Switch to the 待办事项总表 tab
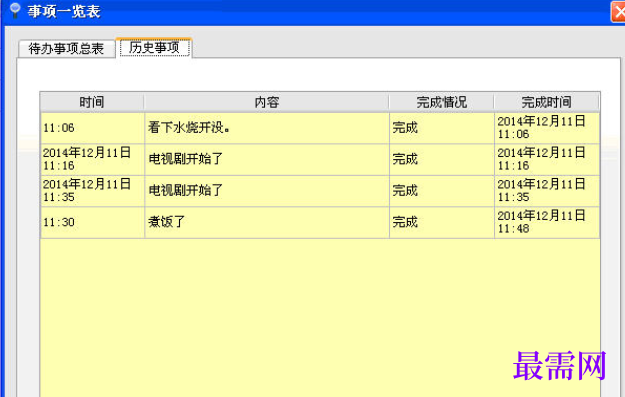This screenshot has height=397, width=625. 67,49
